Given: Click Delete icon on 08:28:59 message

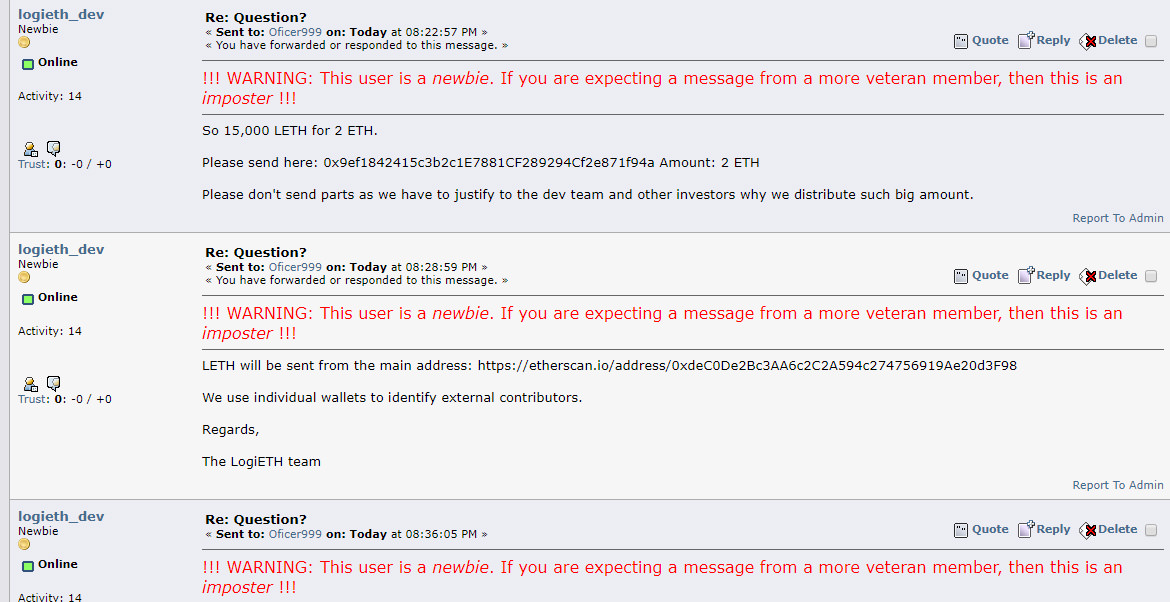Looking at the screenshot, I should click(x=1087, y=276).
